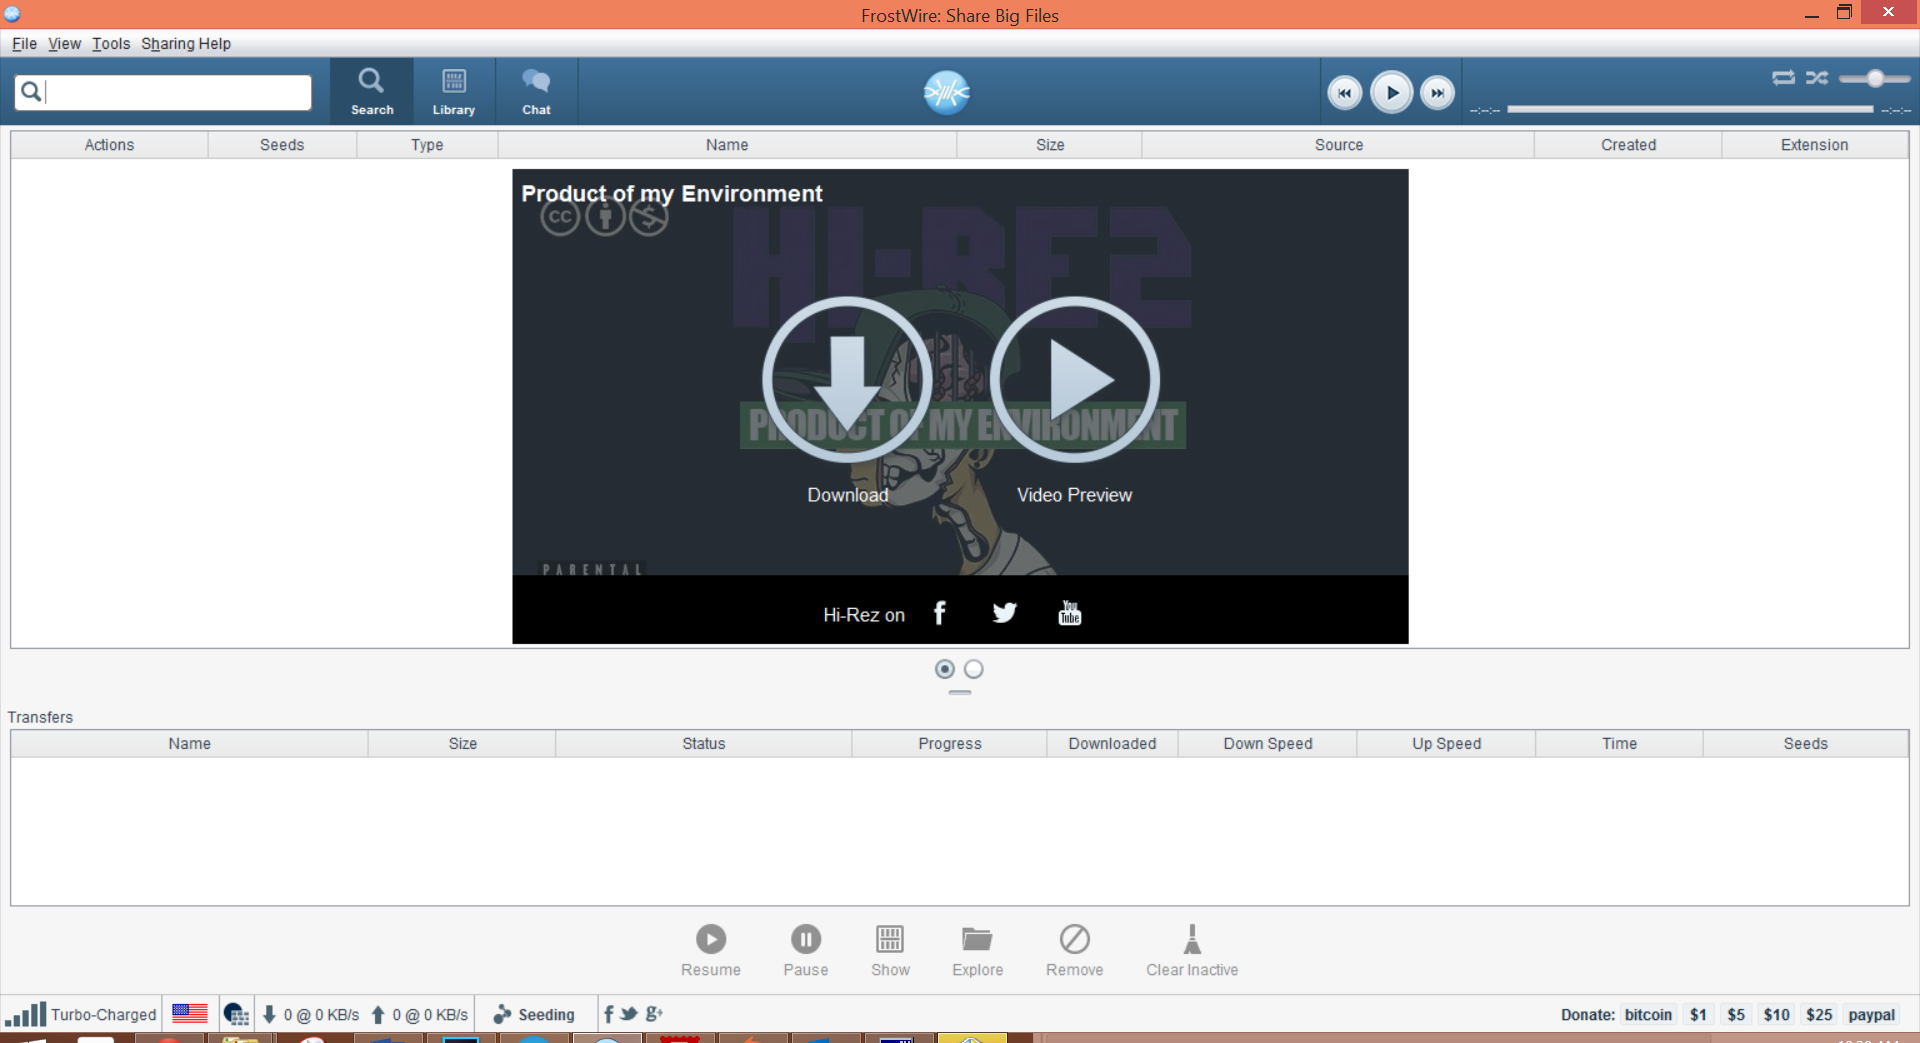
Task: Click the Clear Inactive button
Action: tap(1192, 950)
